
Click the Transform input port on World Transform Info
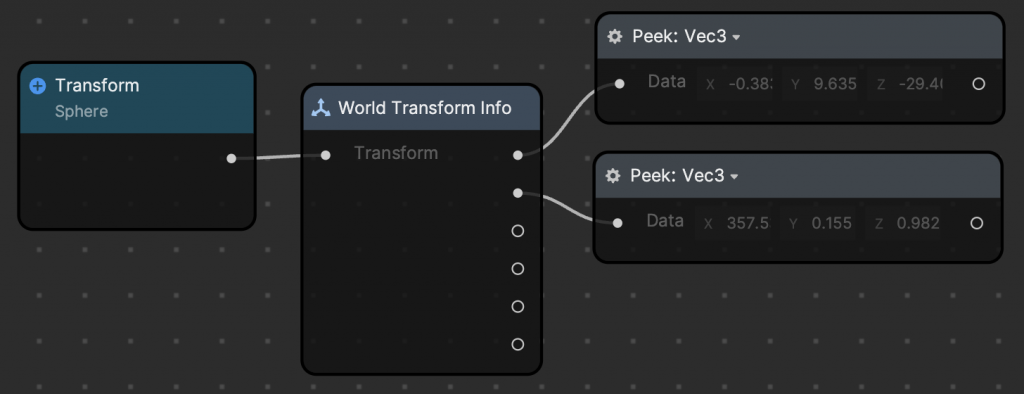click(325, 155)
